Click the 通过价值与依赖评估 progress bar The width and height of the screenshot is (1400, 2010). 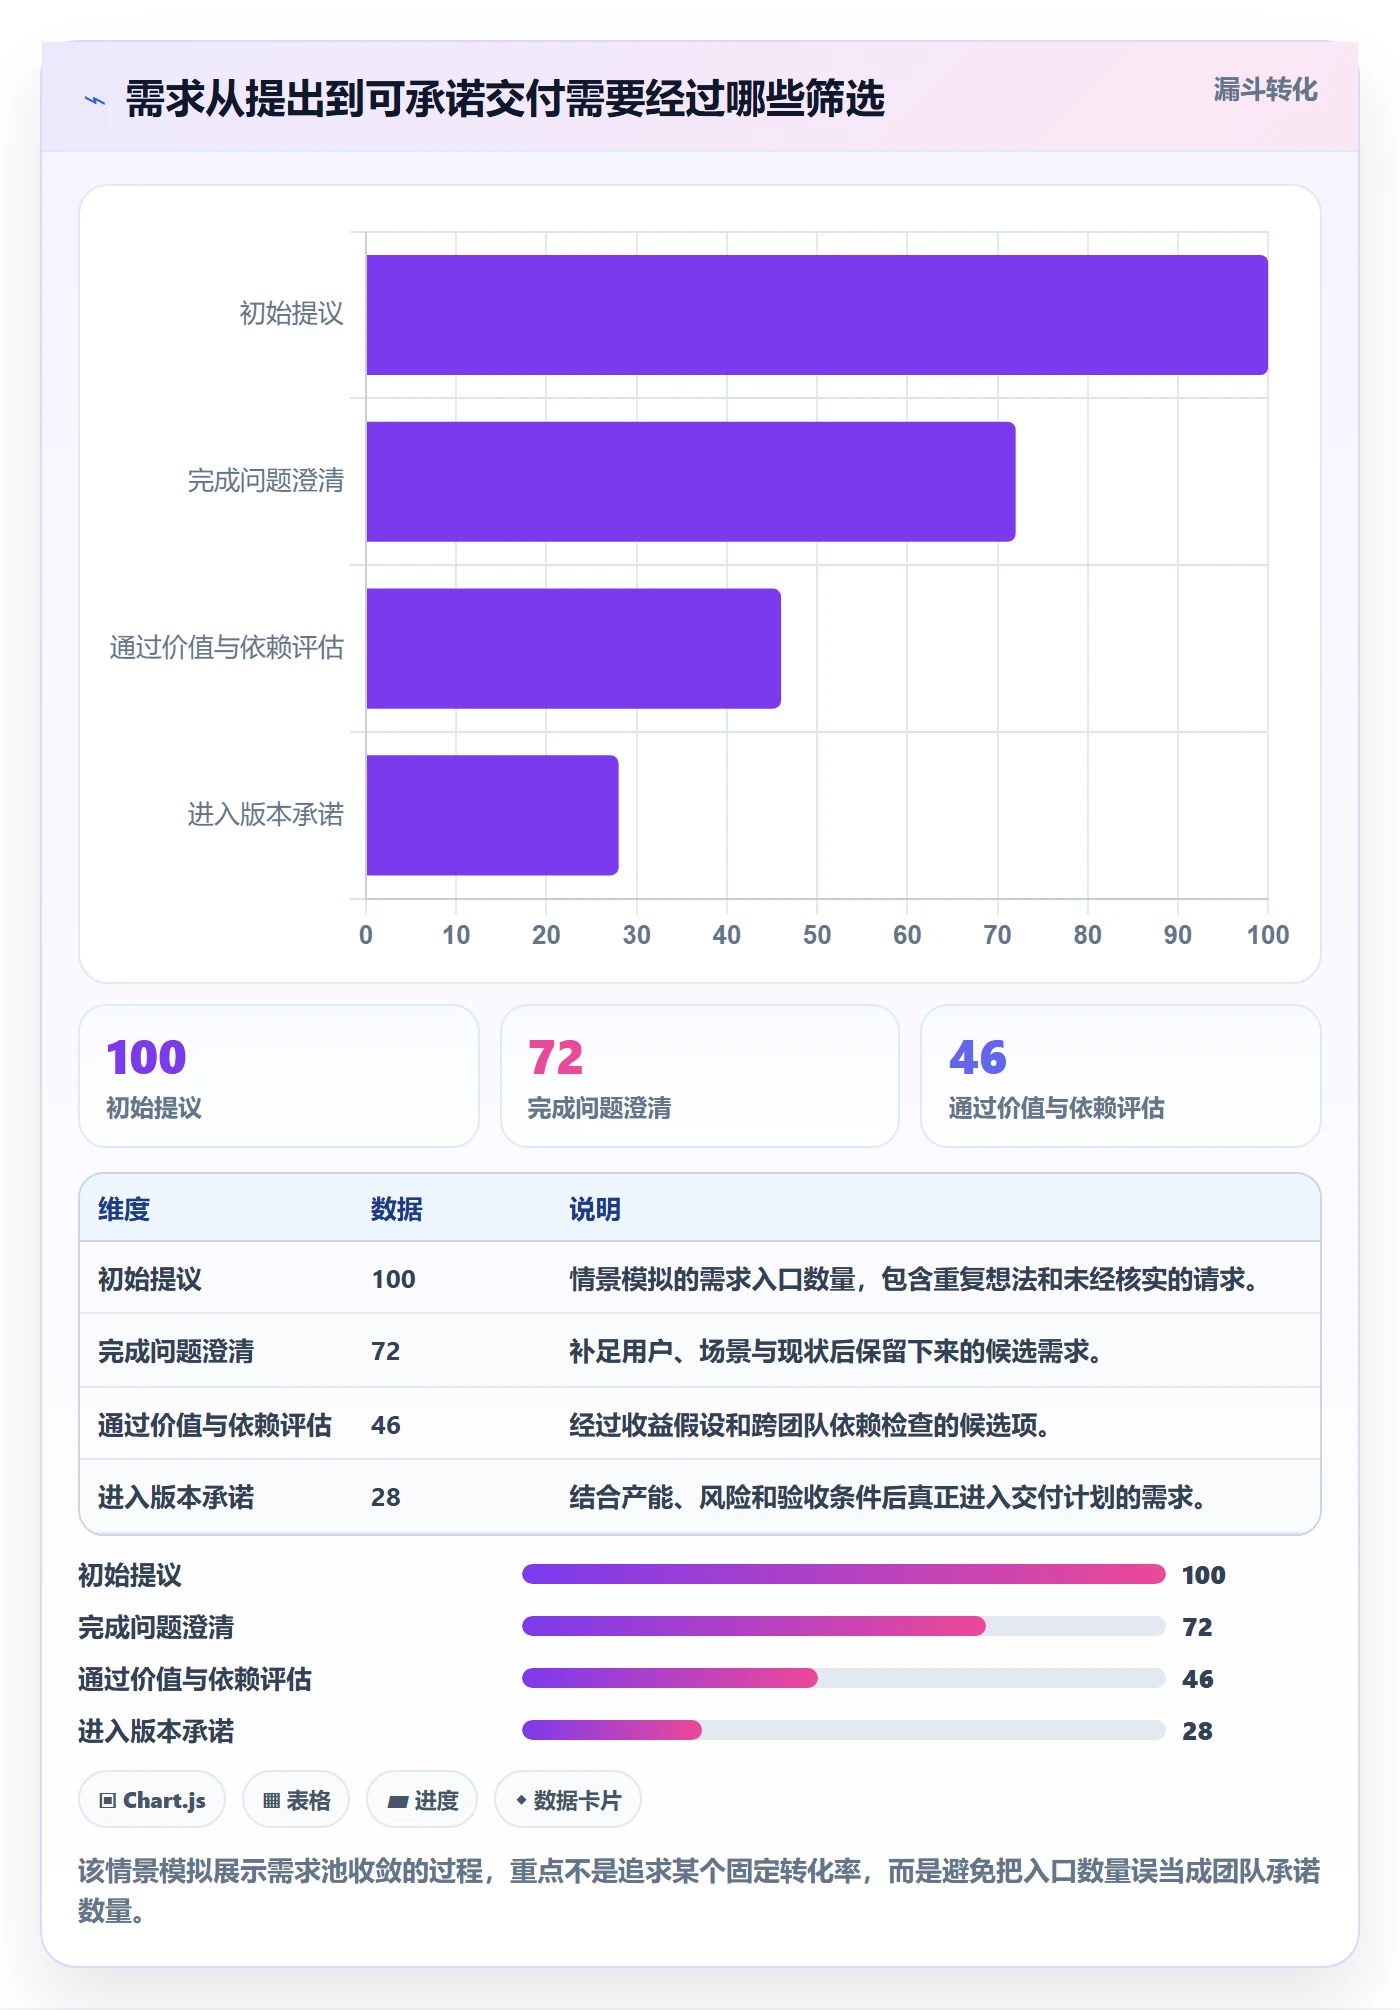coord(844,1678)
